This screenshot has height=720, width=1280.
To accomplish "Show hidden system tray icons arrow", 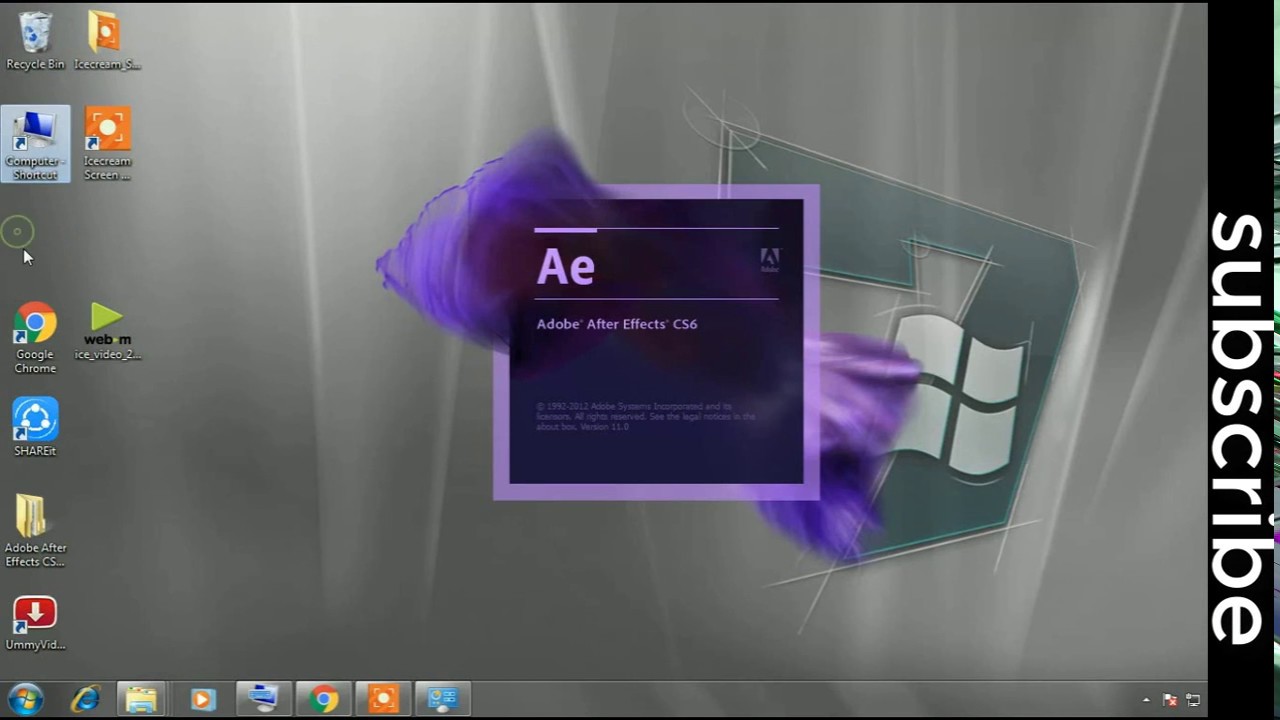I will pos(1146,700).
